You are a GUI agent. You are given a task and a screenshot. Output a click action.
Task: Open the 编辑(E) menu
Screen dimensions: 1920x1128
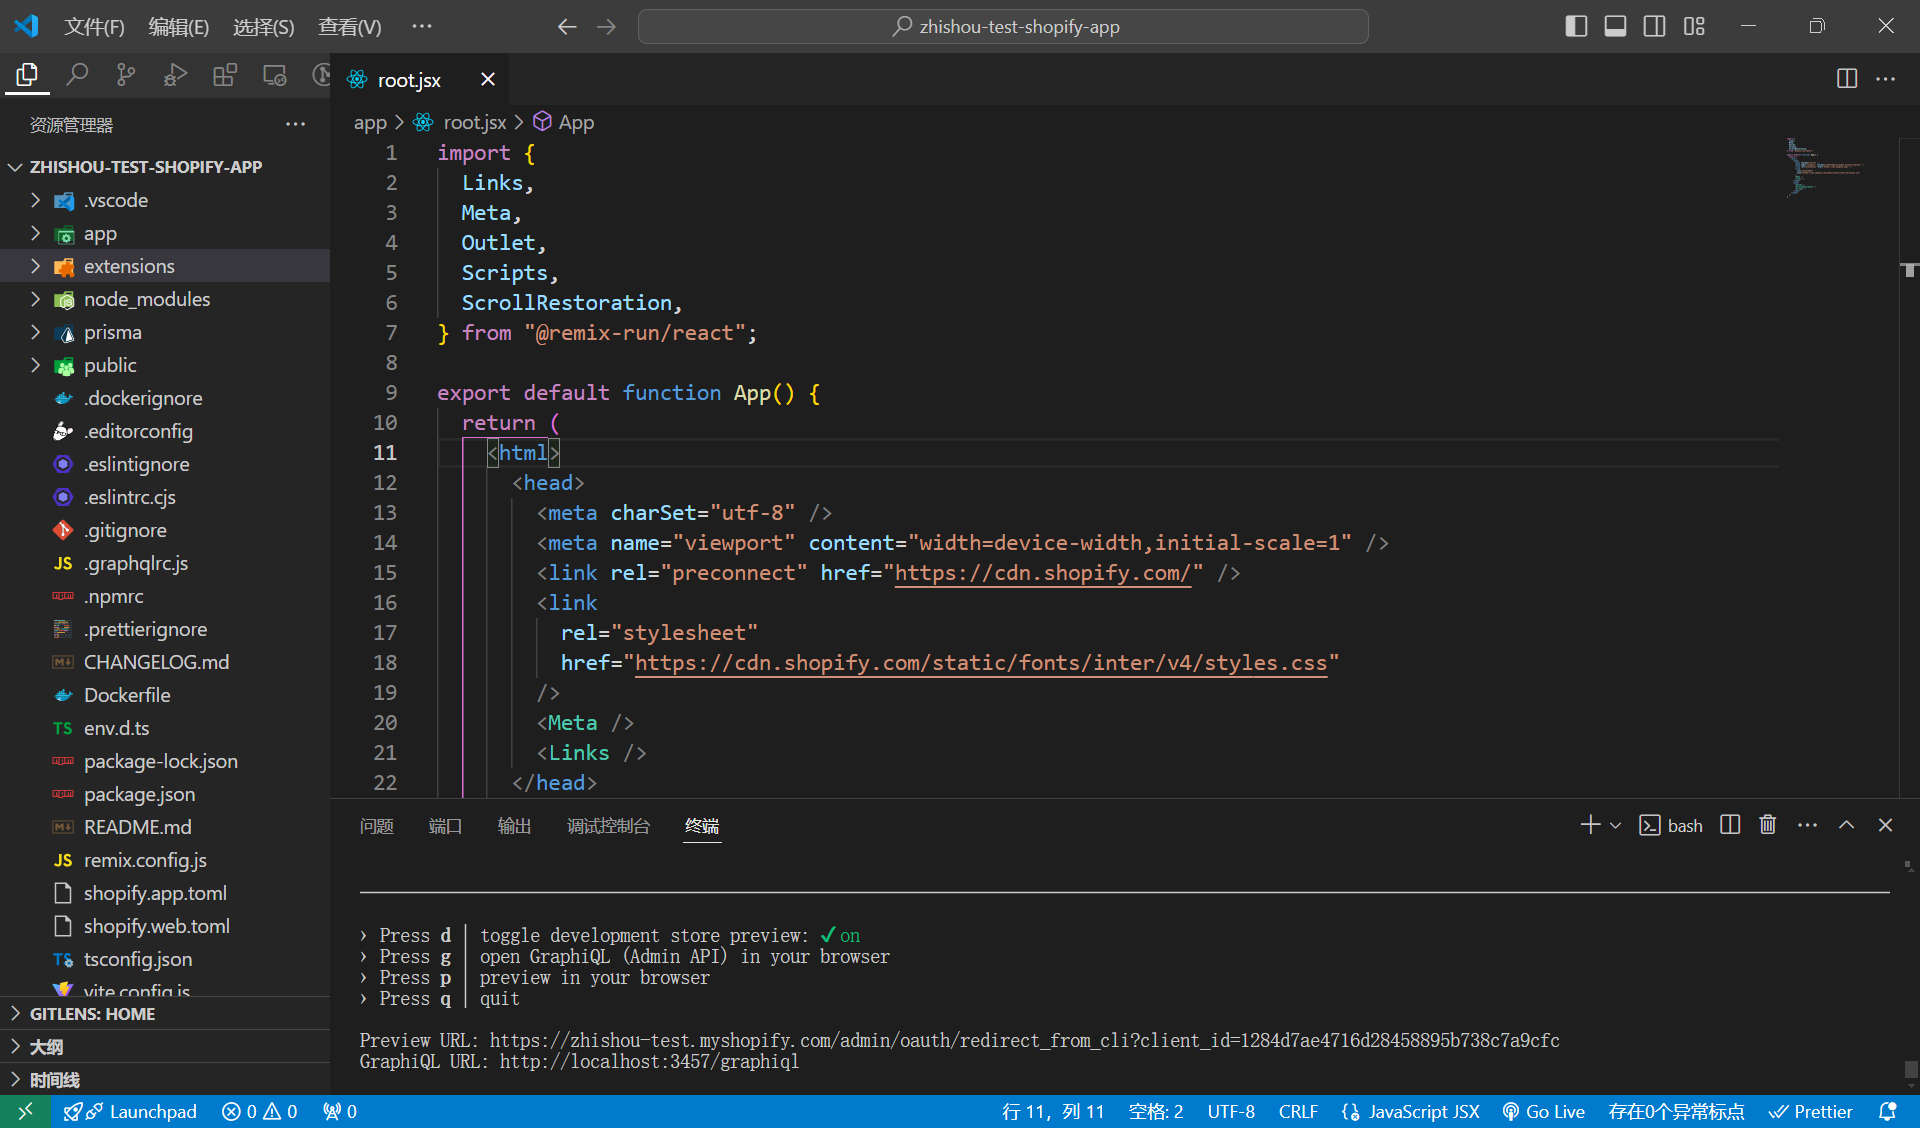[x=179, y=27]
